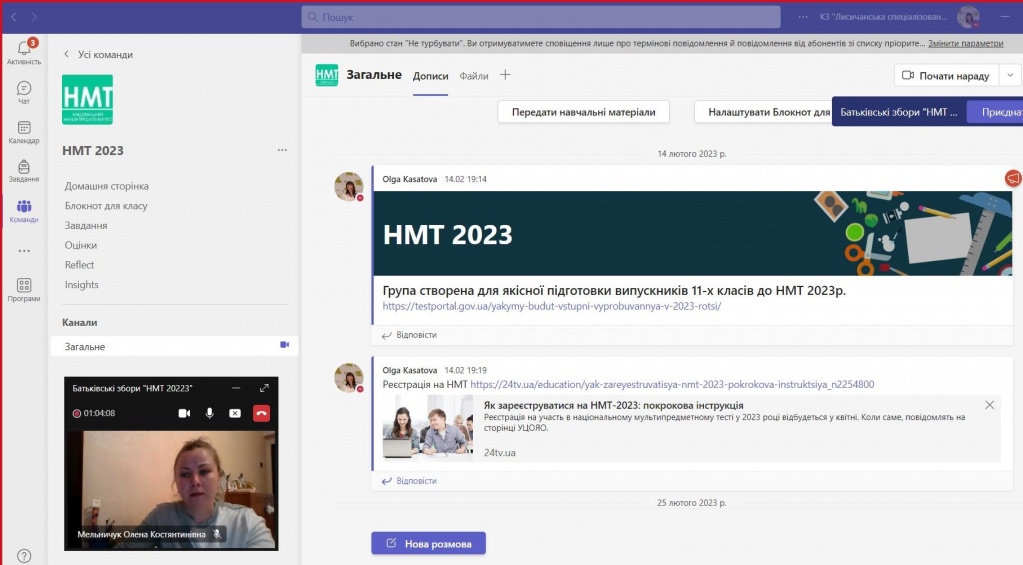Go back to Усі команди list

coord(98,54)
